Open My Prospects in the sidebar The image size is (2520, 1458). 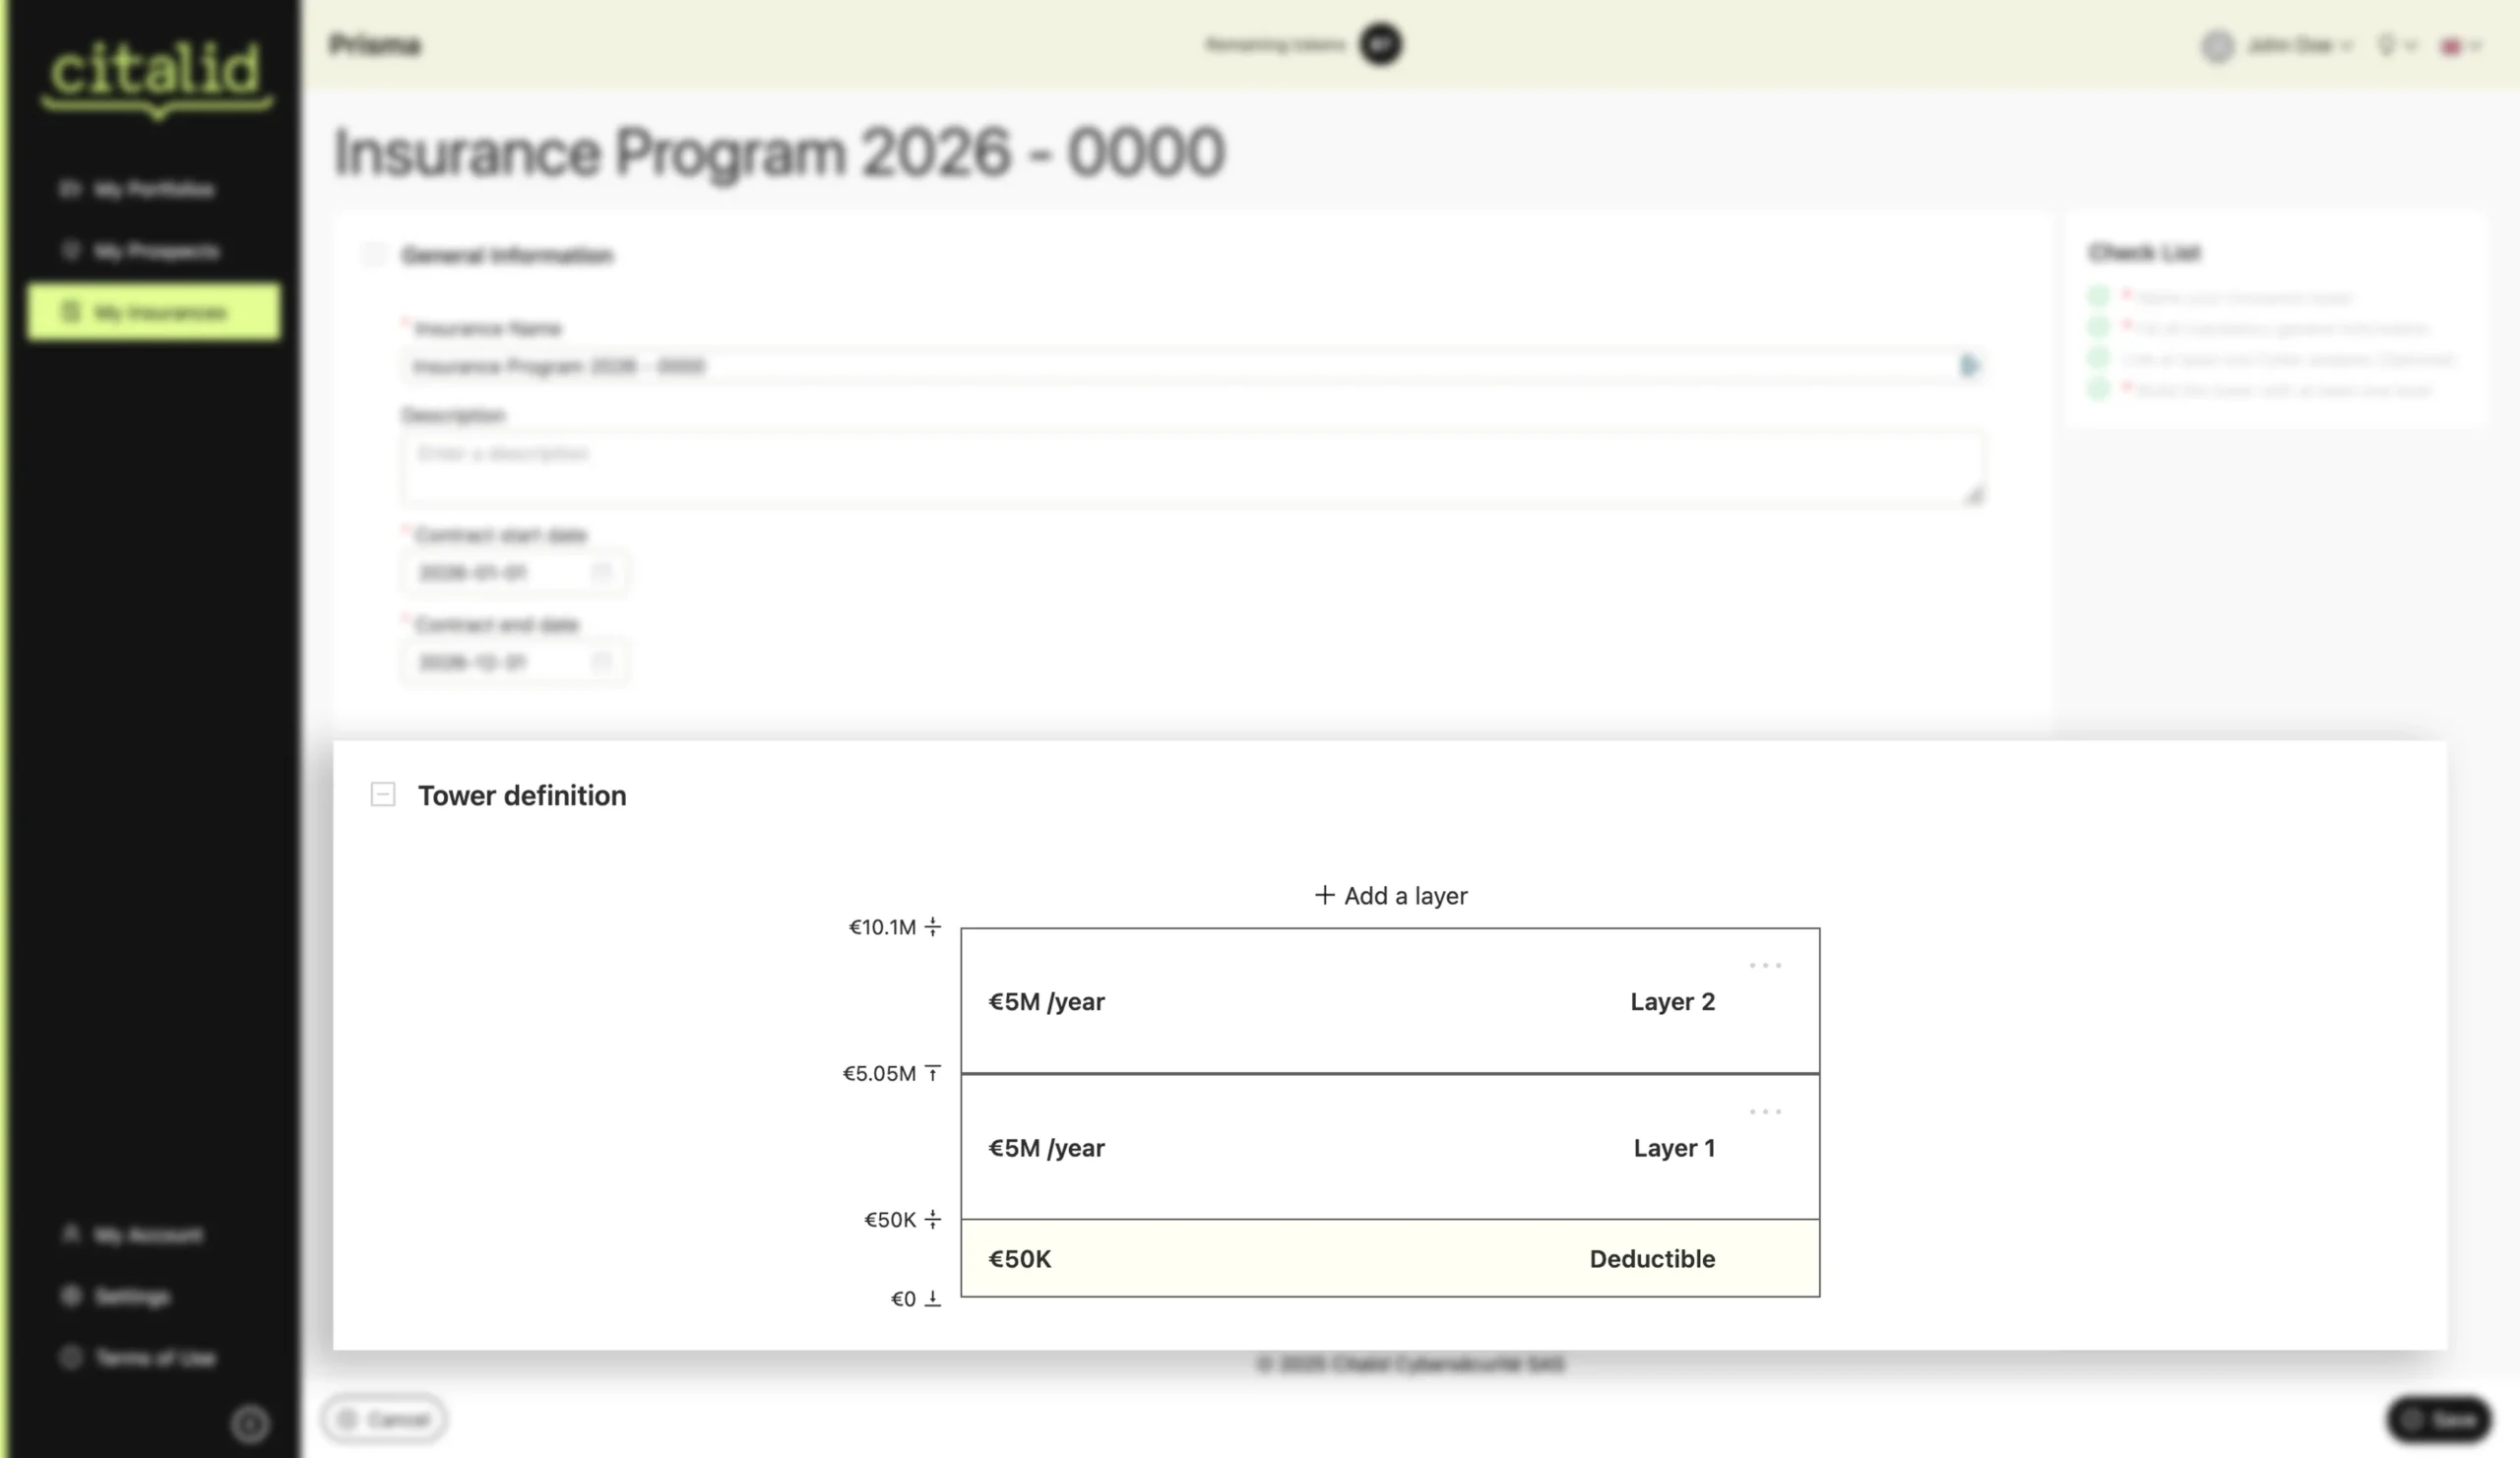(x=154, y=250)
